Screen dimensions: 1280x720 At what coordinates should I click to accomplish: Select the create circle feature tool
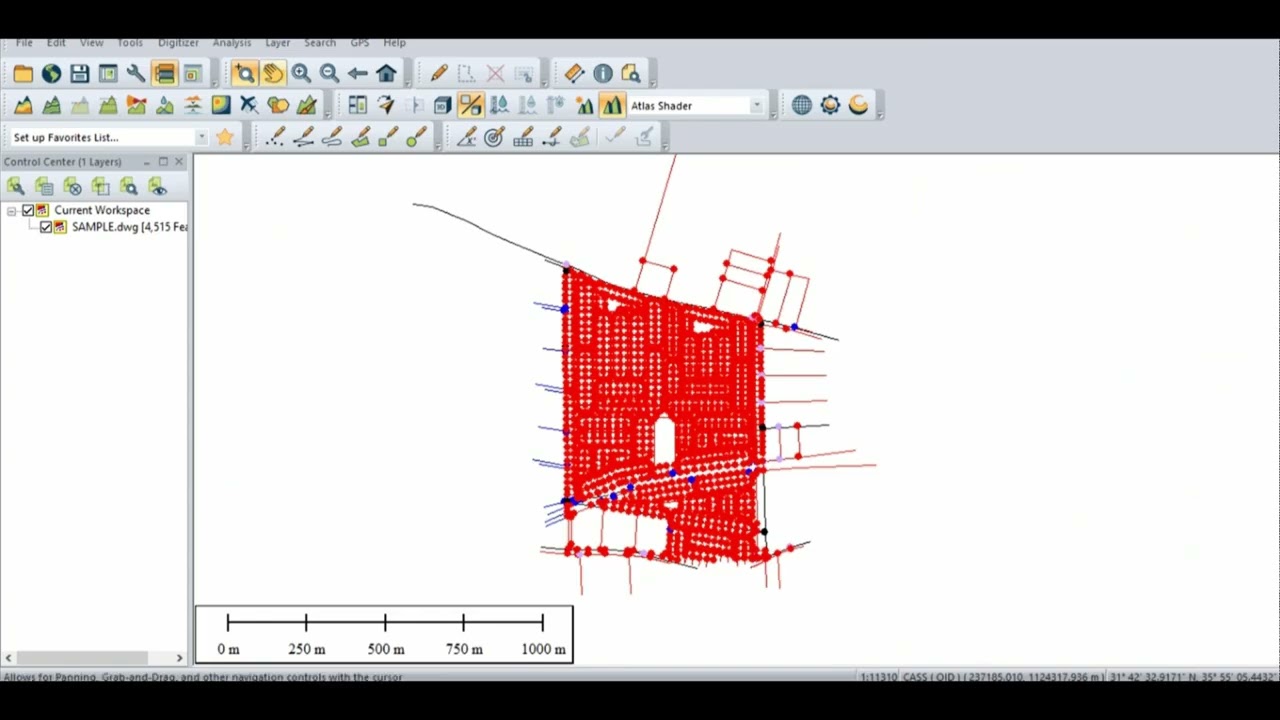(417, 137)
